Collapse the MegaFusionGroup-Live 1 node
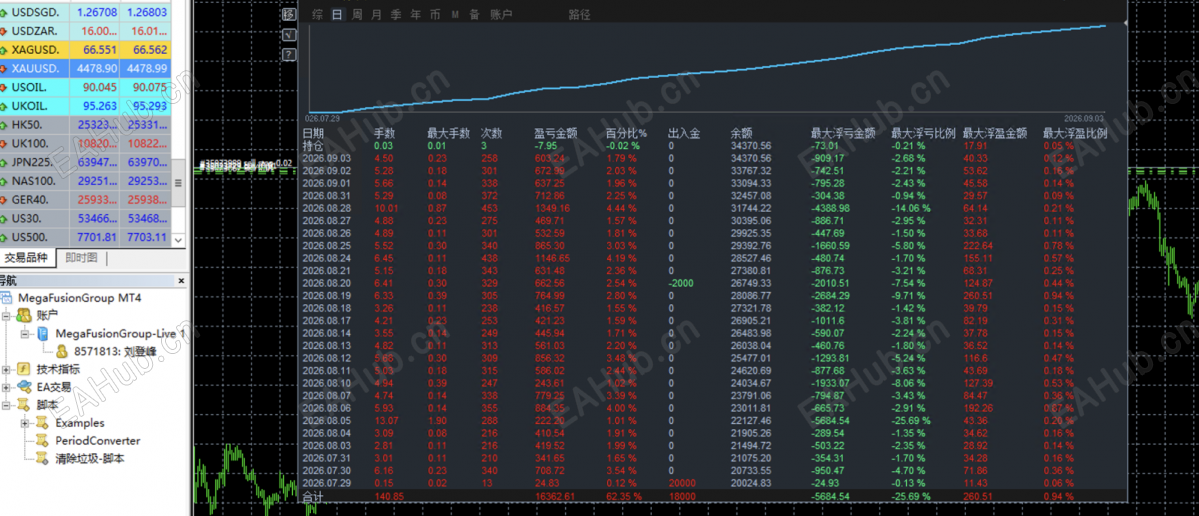The image size is (1199, 516). click(25, 333)
